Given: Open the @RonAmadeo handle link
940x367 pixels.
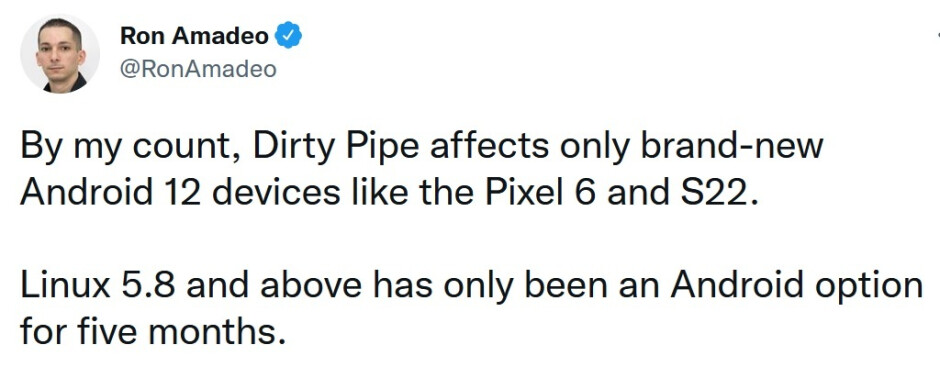Looking at the screenshot, I should [198, 70].
